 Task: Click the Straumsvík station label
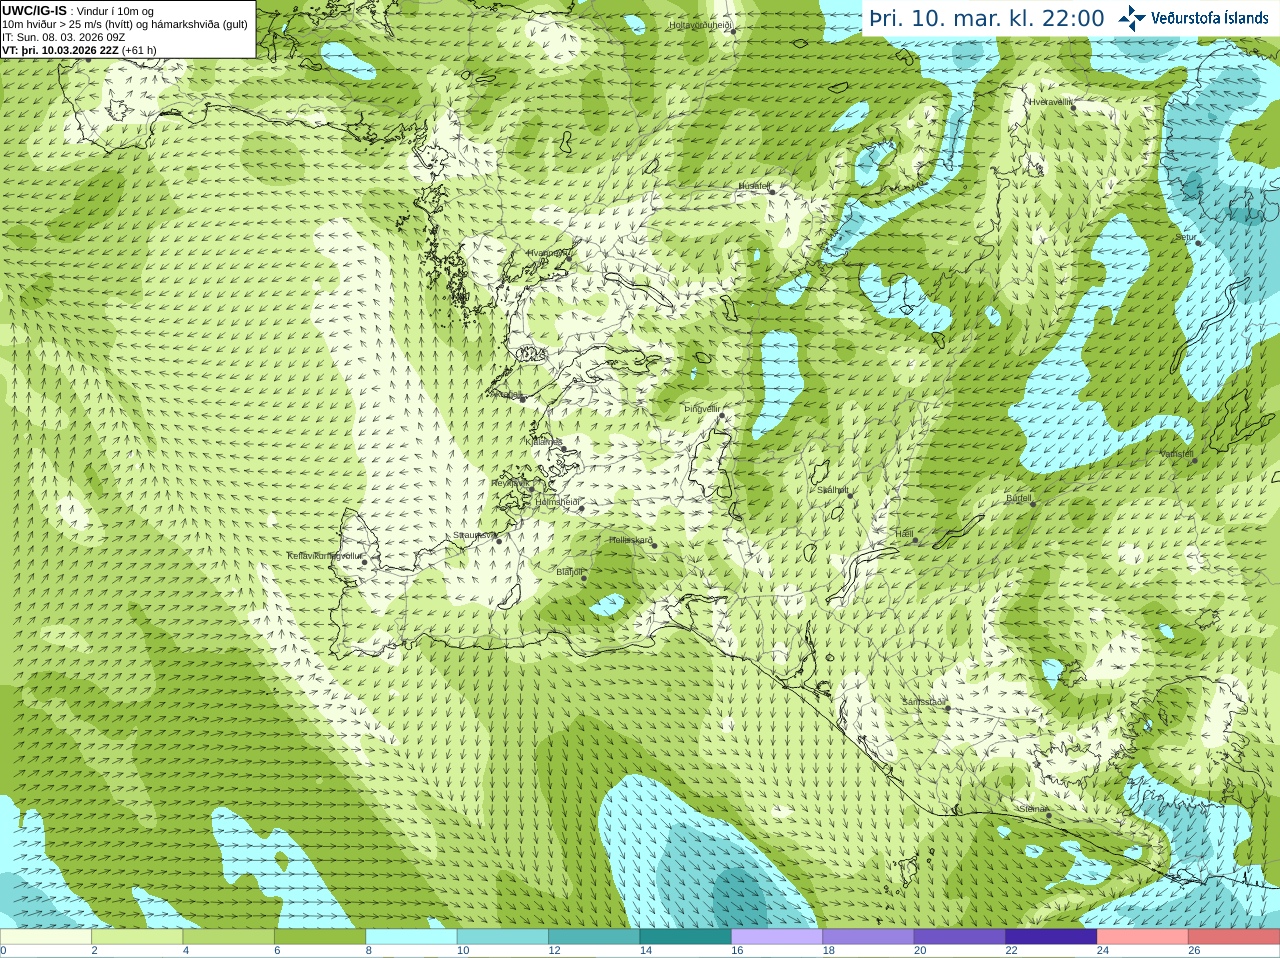(474, 535)
